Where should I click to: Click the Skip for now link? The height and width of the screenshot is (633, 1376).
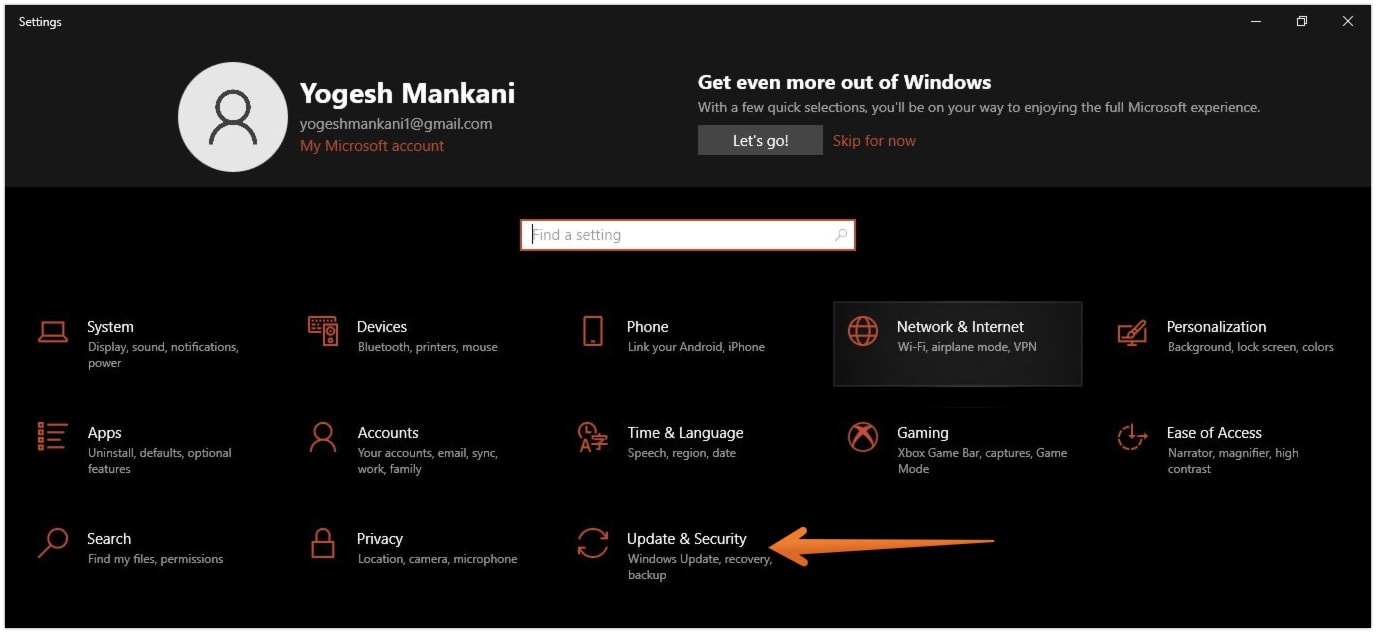click(874, 140)
